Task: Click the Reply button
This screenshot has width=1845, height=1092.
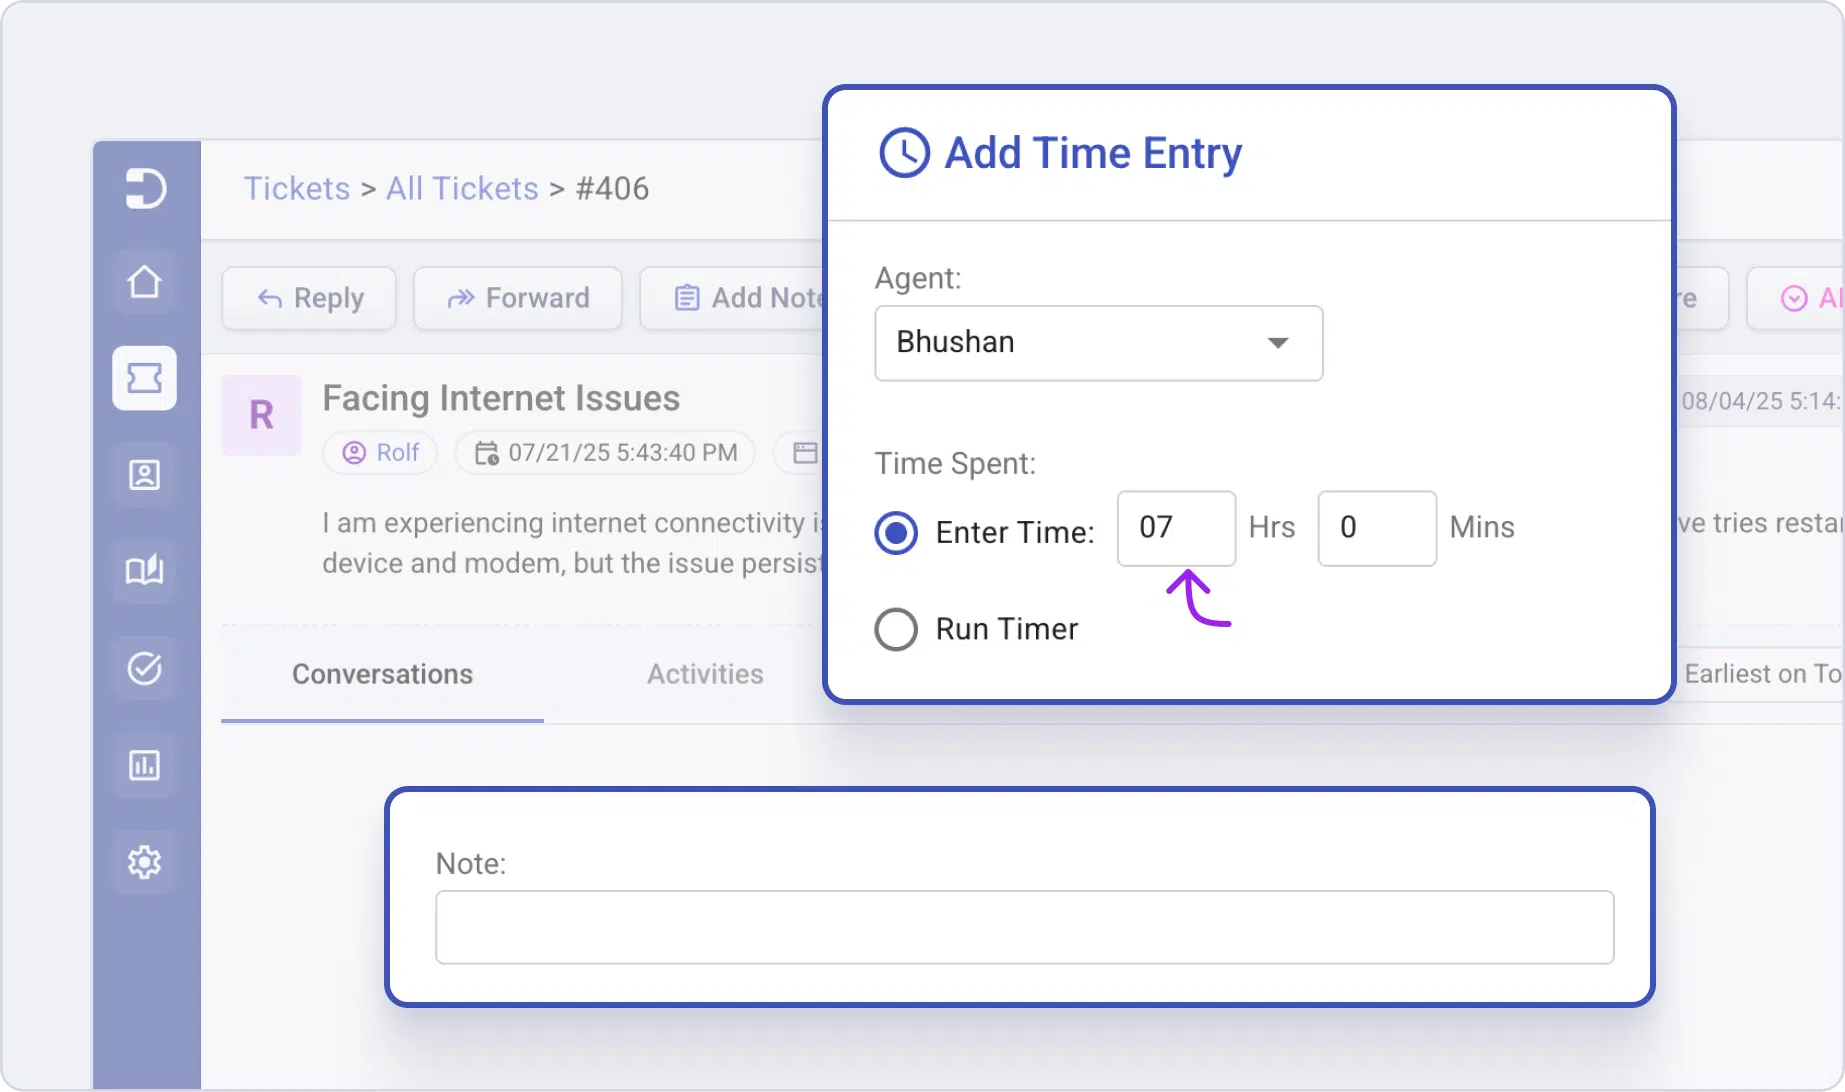Action: 308,298
